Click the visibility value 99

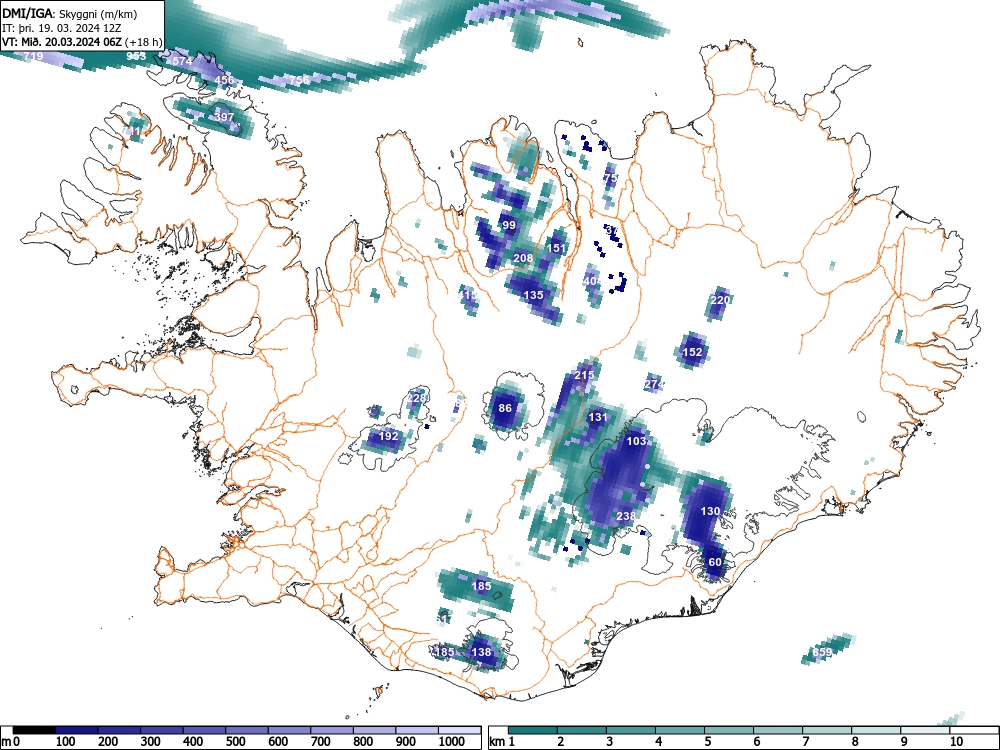[509, 225]
